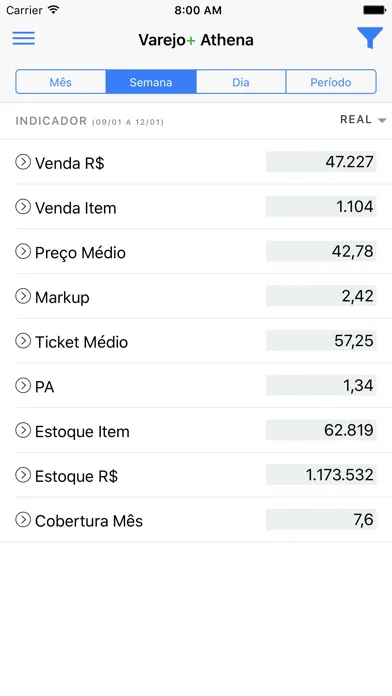Screen dimensions: 392x696
Task: Tap the chevron circle beside Preço Médio
Action: (23, 252)
